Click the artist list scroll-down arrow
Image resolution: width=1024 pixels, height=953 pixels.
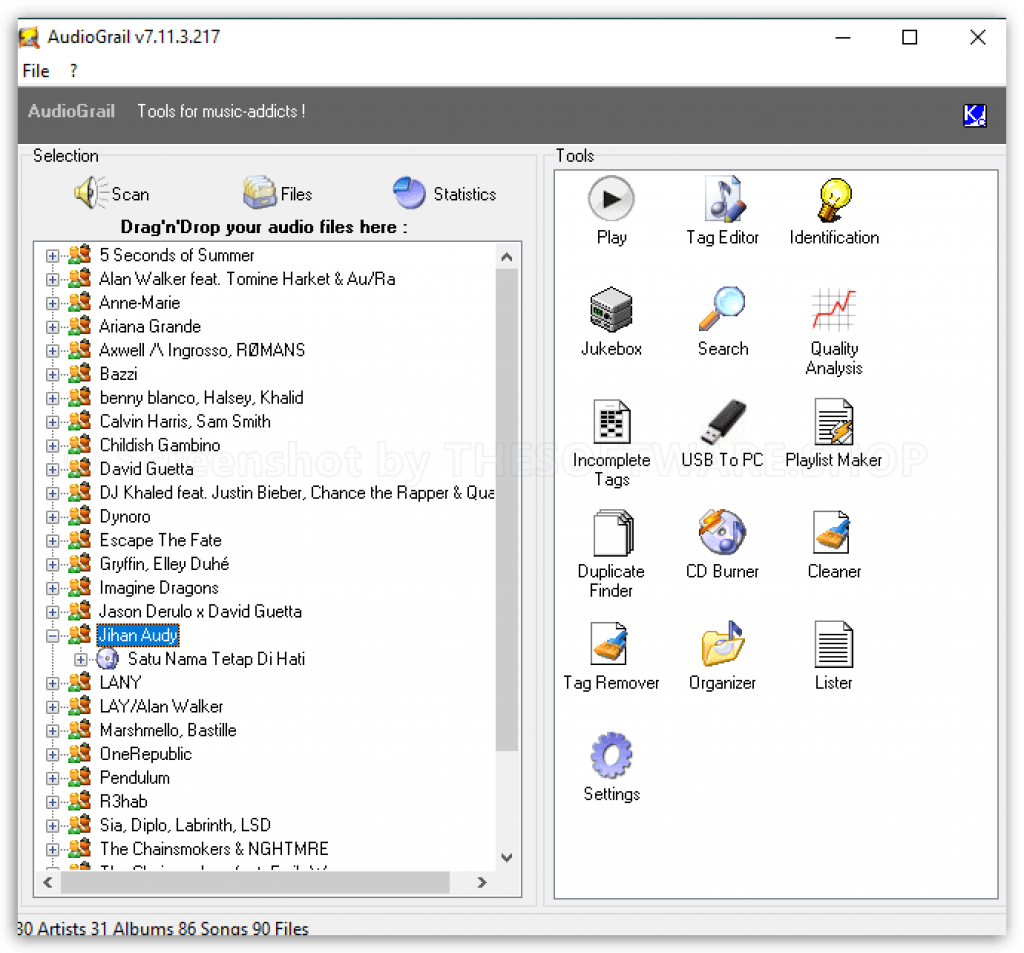(507, 858)
